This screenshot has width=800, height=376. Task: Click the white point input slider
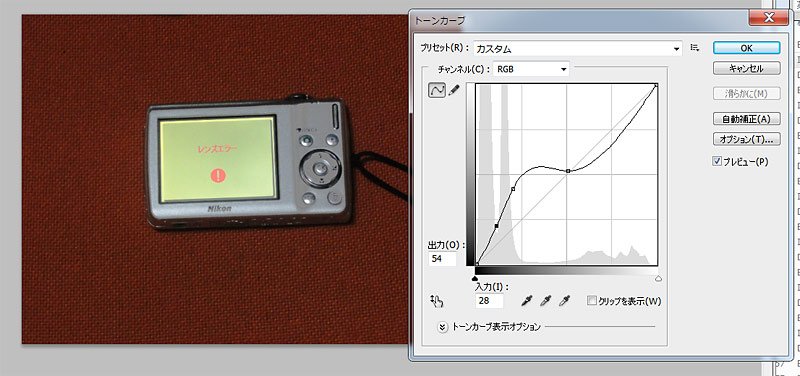pos(658,279)
